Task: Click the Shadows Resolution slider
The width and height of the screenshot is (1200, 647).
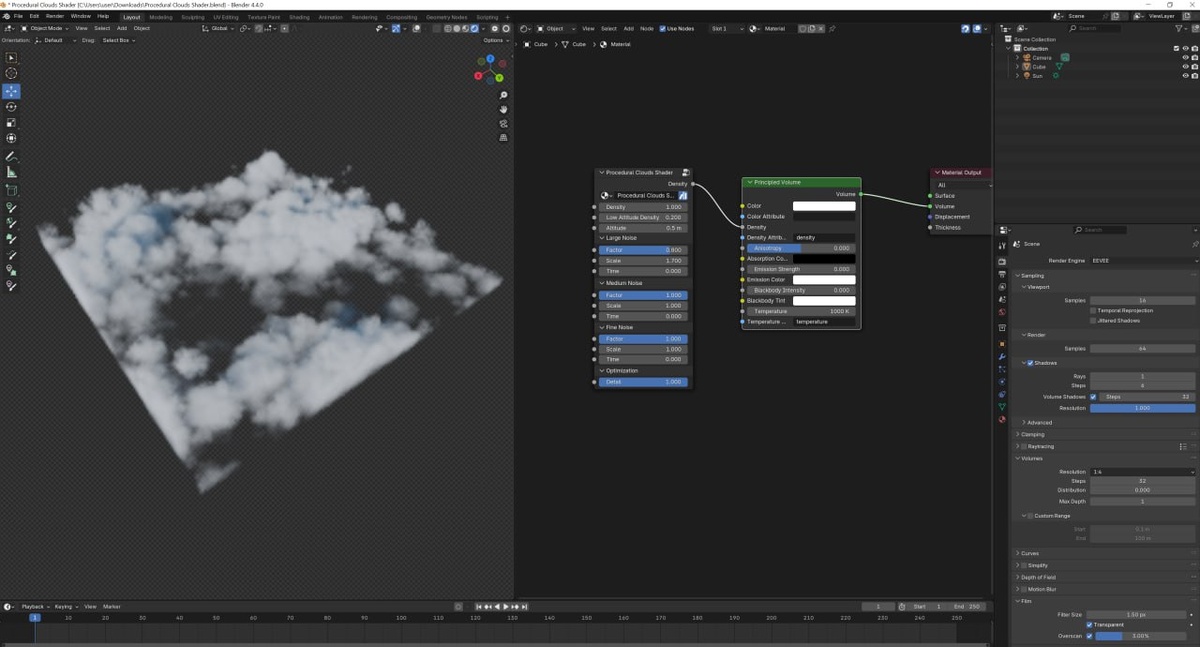Action: (1142, 408)
